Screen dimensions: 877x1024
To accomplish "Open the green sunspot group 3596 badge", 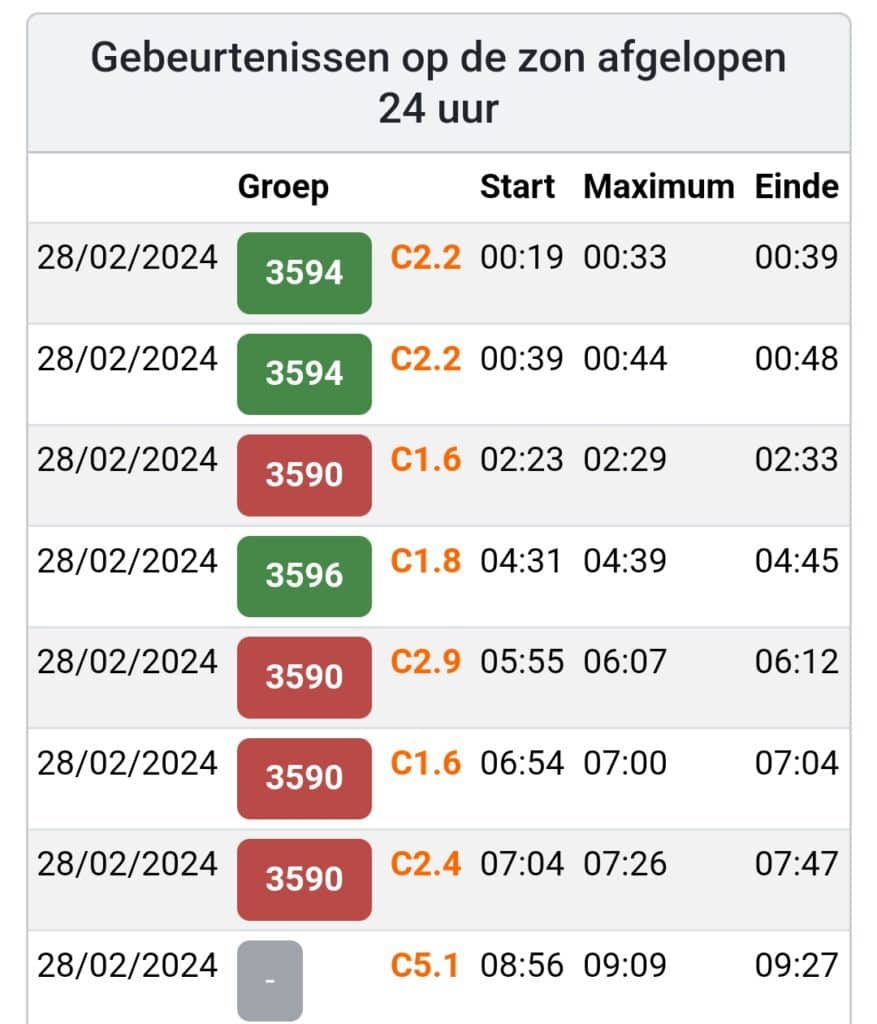I will (304, 576).
